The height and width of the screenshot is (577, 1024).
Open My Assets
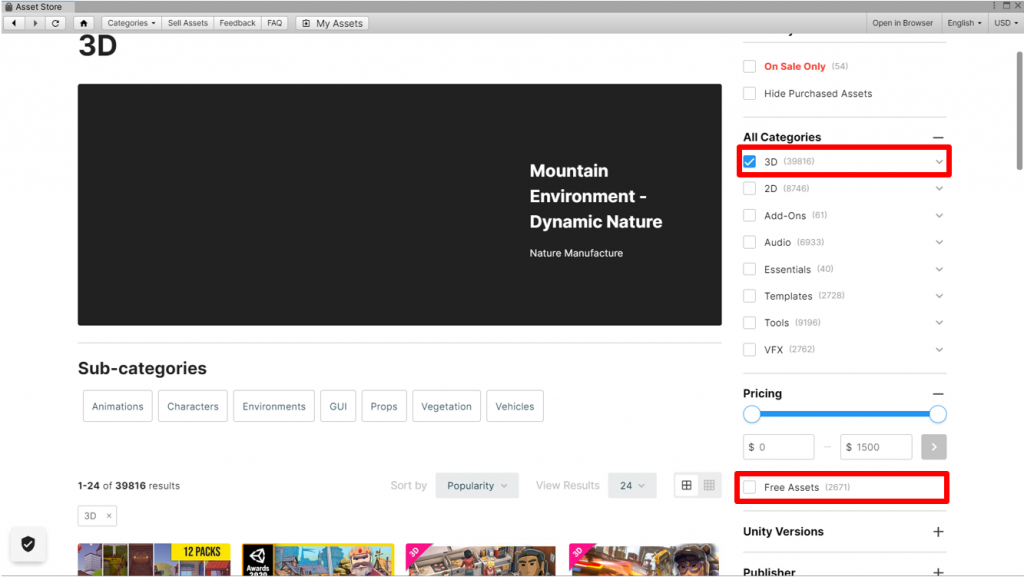(332, 23)
